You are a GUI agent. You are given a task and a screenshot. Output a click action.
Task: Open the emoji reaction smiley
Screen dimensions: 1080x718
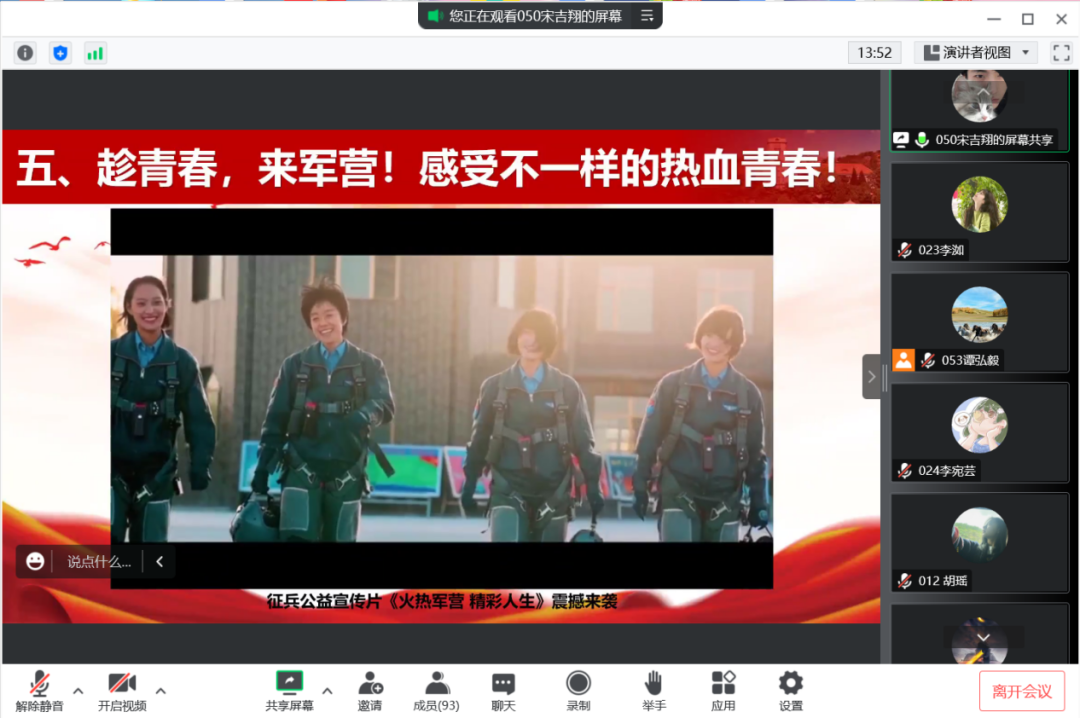[x=35, y=562]
